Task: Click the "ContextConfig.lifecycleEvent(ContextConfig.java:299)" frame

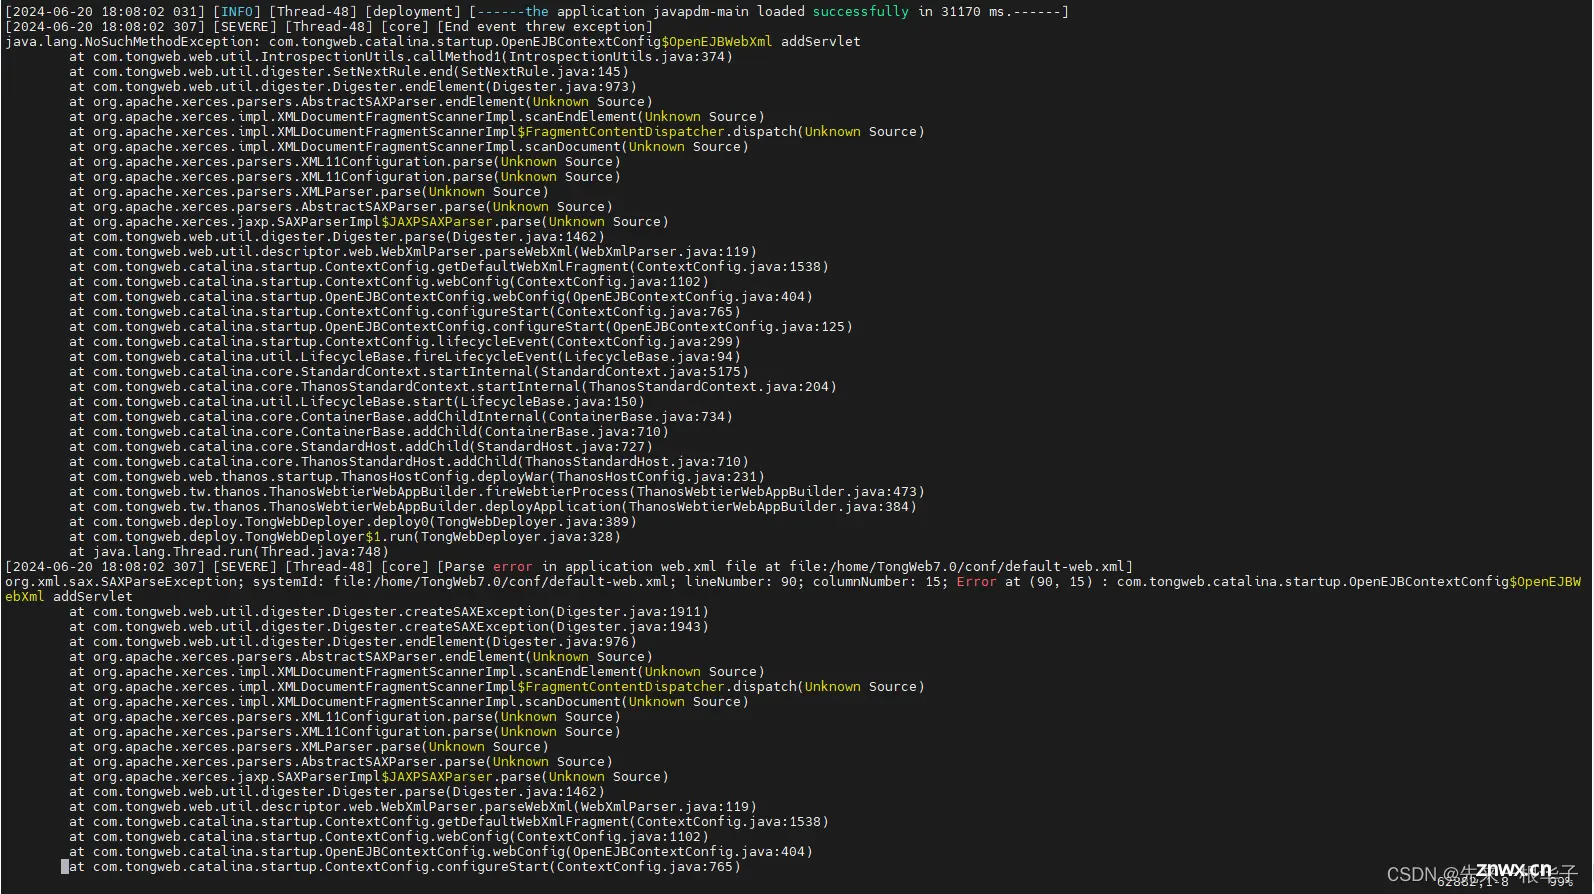Action: coord(405,342)
